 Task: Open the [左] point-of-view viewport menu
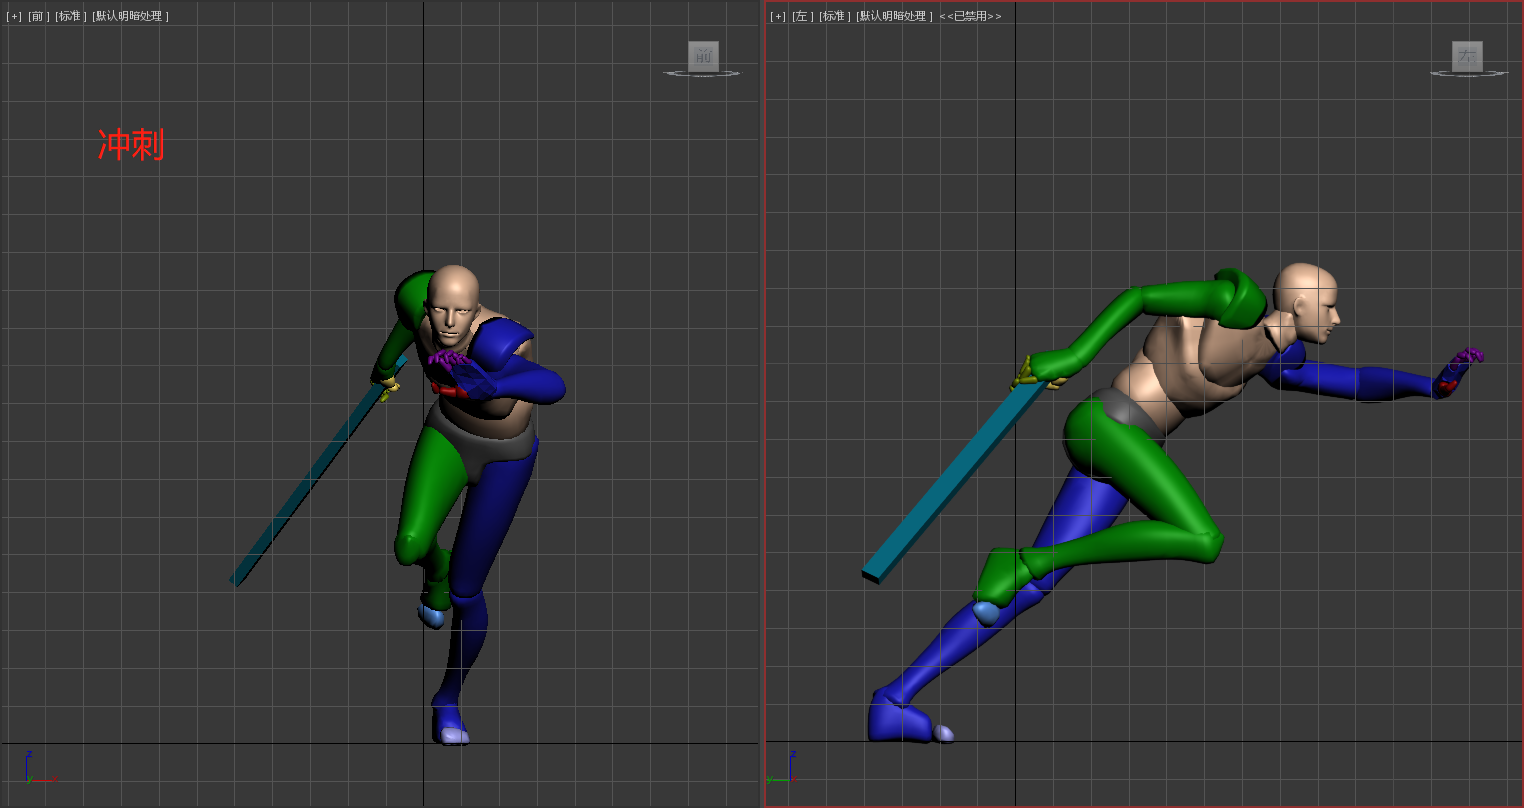click(802, 16)
